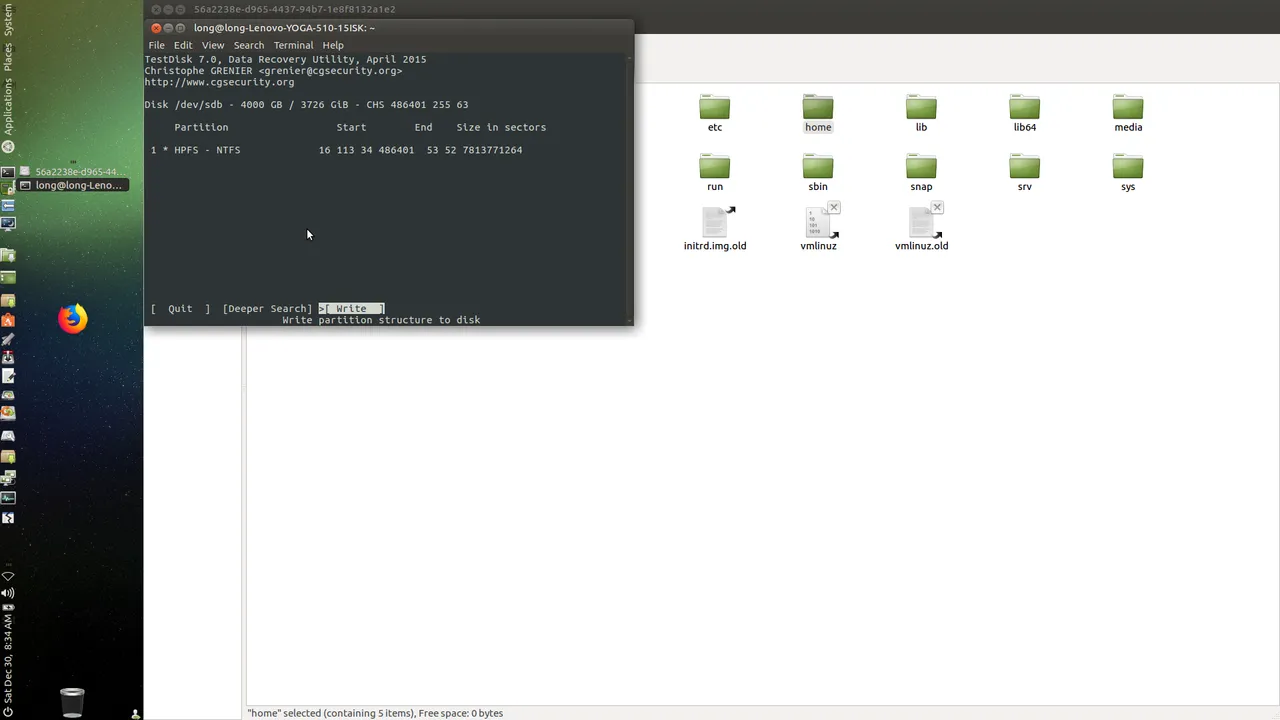Launch Firefox from the desktop
1280x720 pixels.
(x=72, y=319)
